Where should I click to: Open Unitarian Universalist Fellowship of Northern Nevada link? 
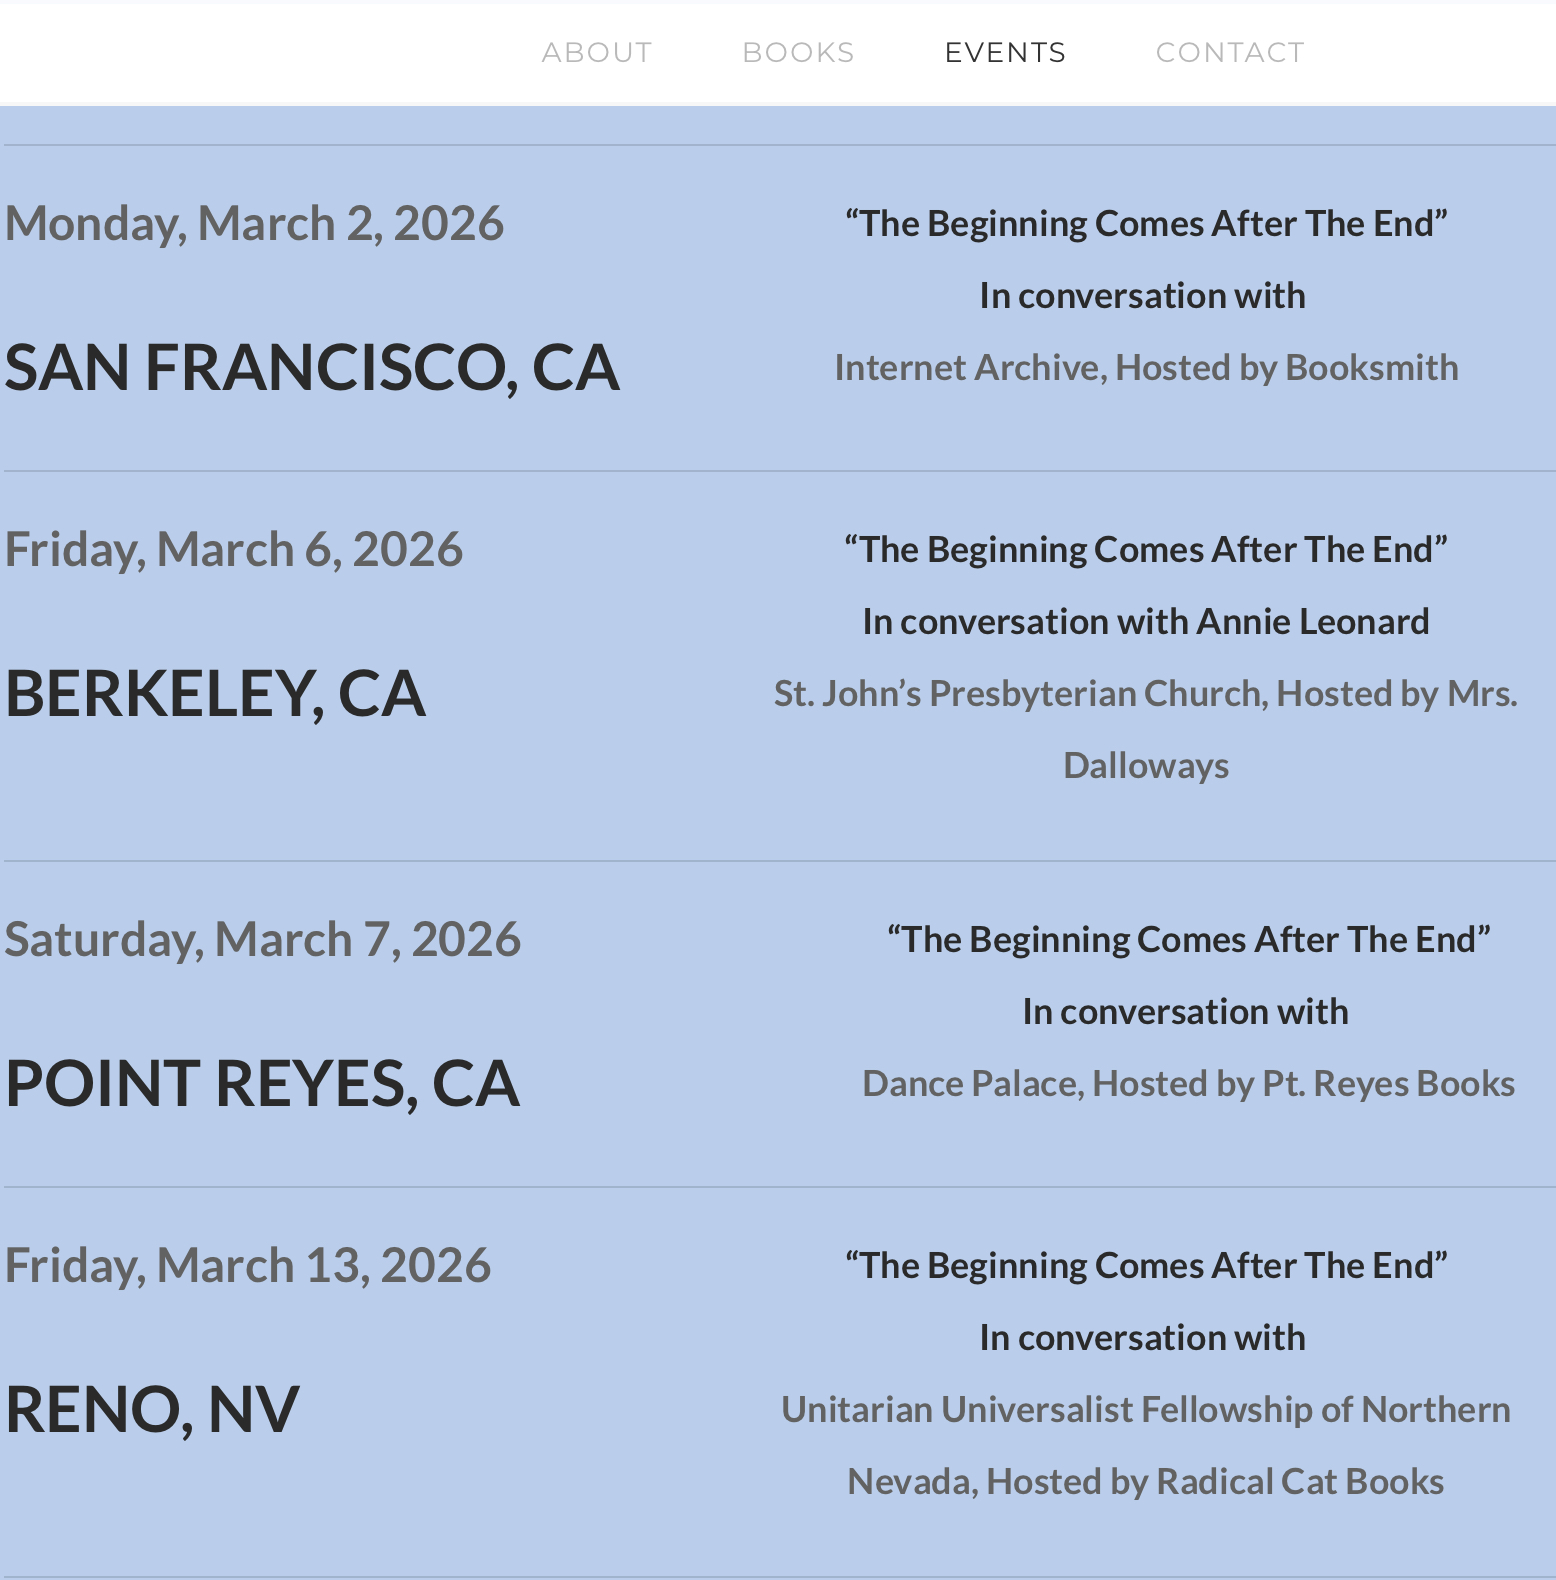click(1146, 1410)
